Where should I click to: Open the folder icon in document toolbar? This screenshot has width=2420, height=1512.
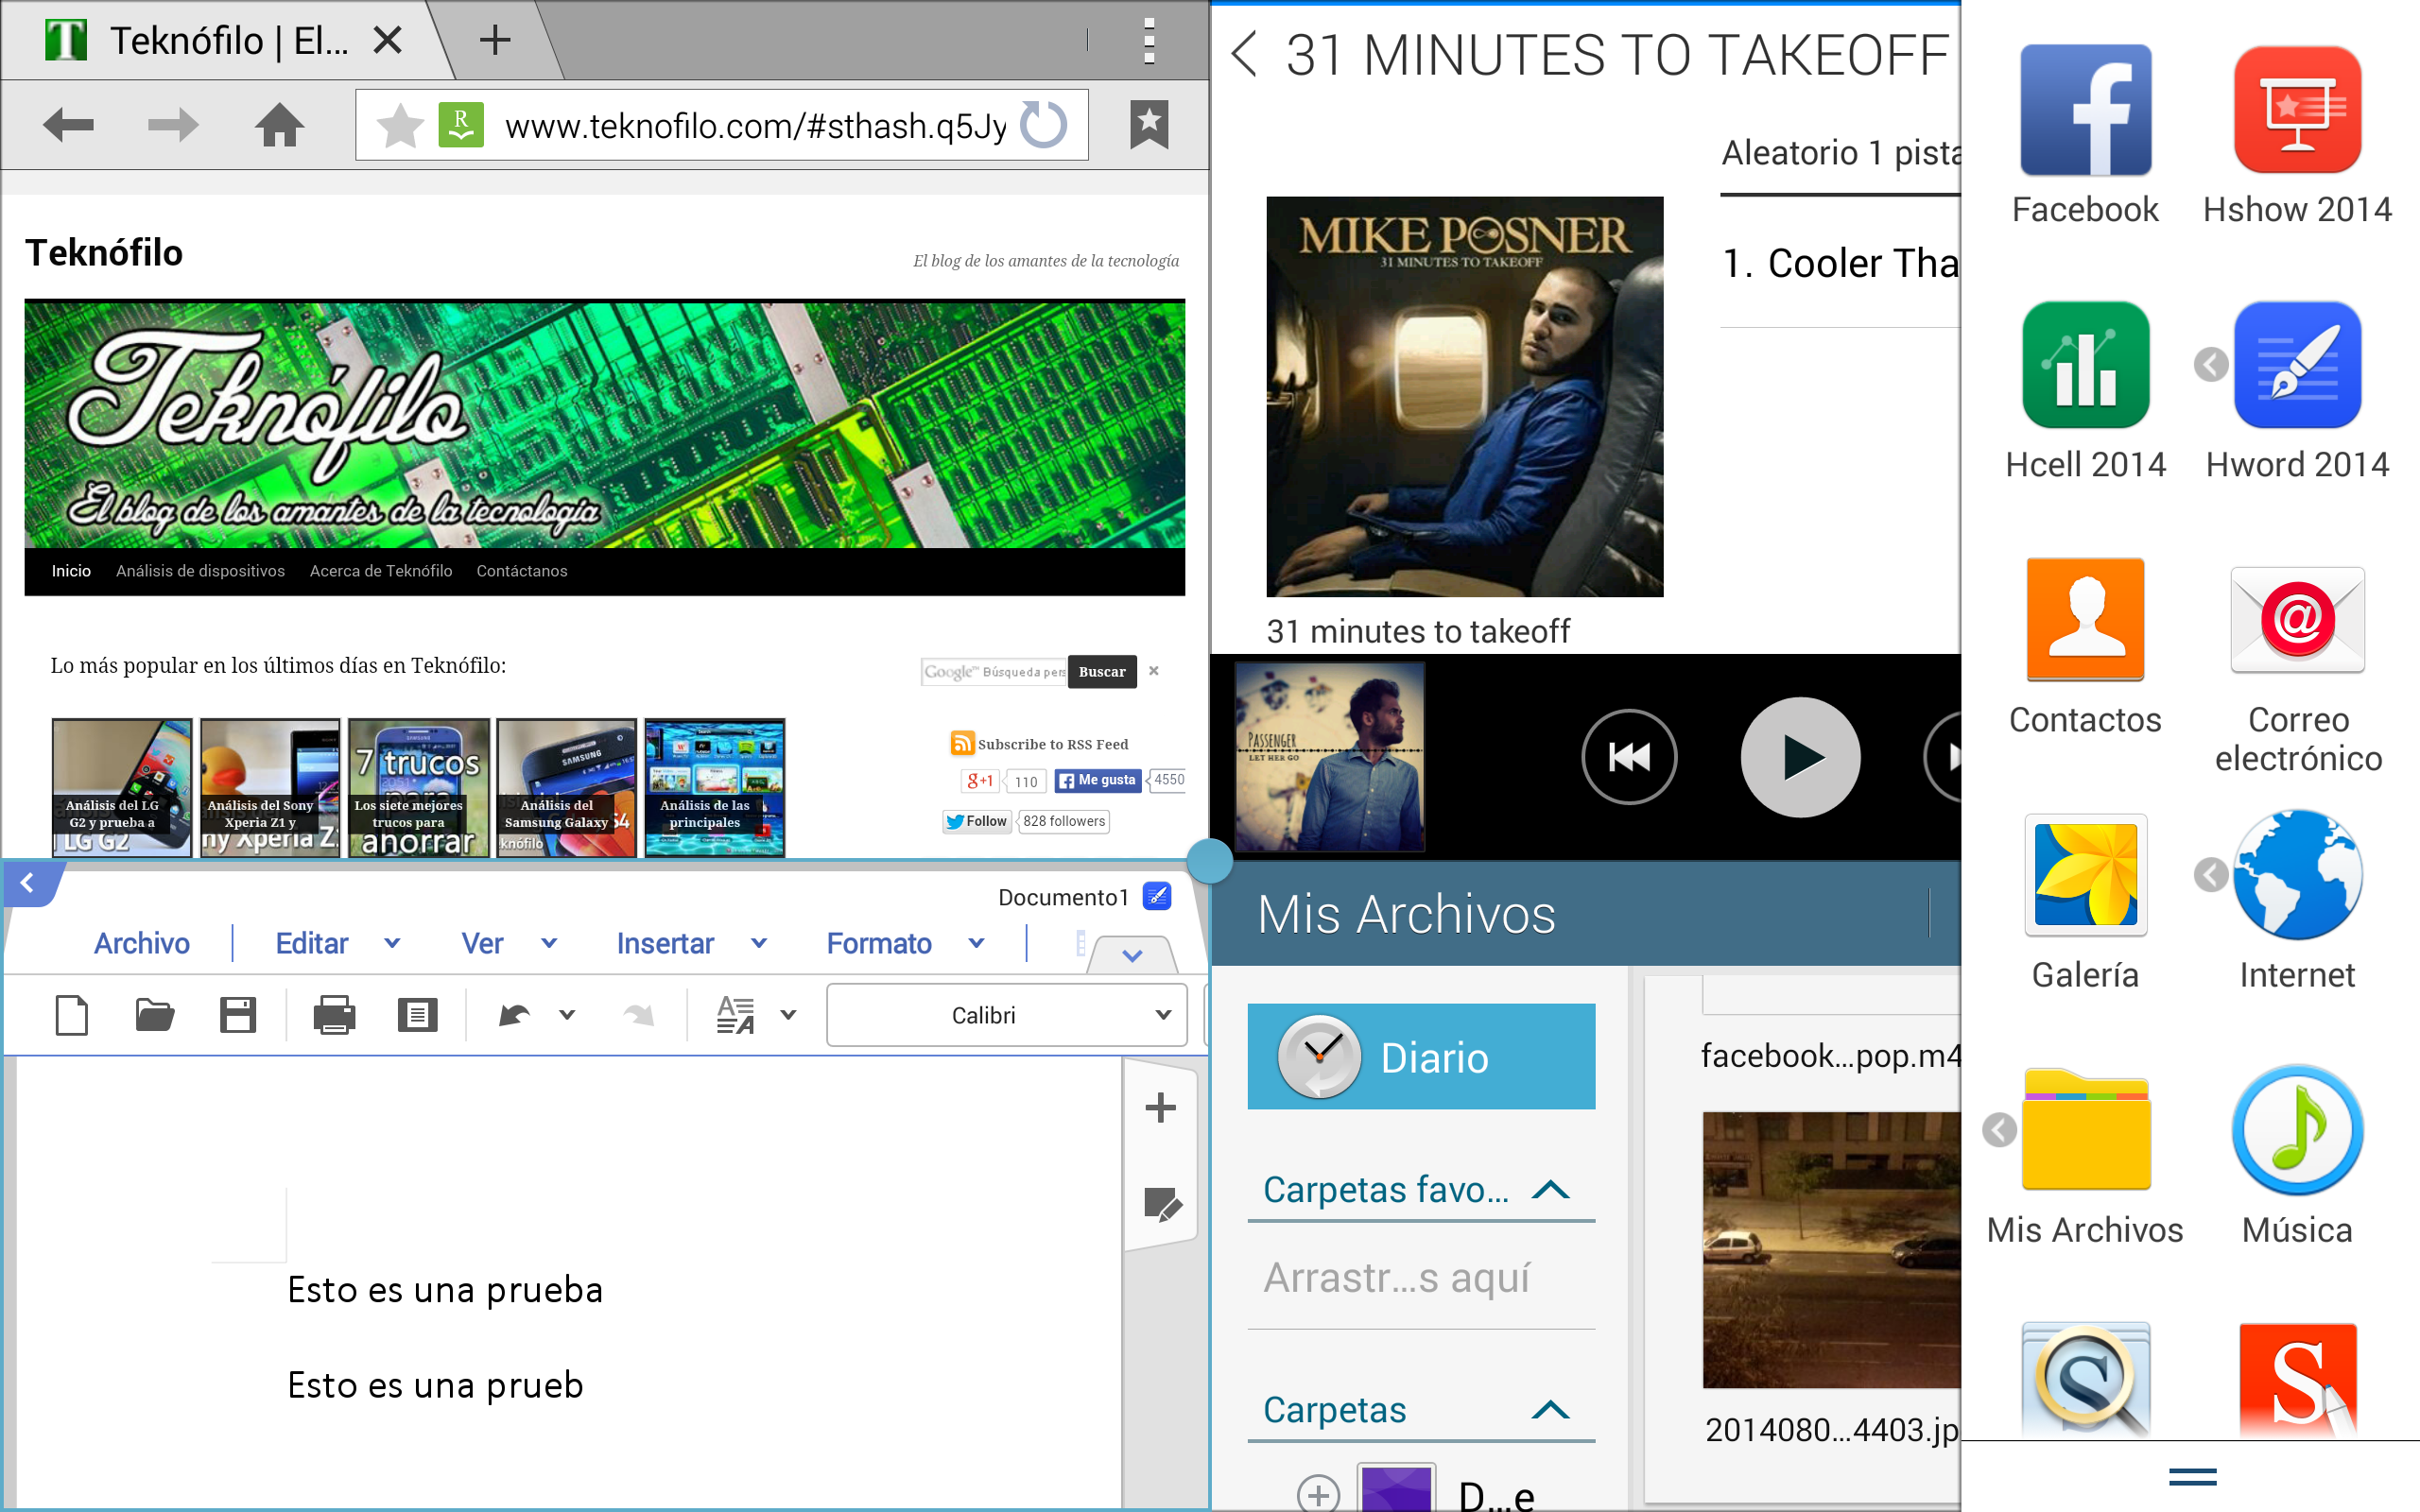(x=155, y=1015)
